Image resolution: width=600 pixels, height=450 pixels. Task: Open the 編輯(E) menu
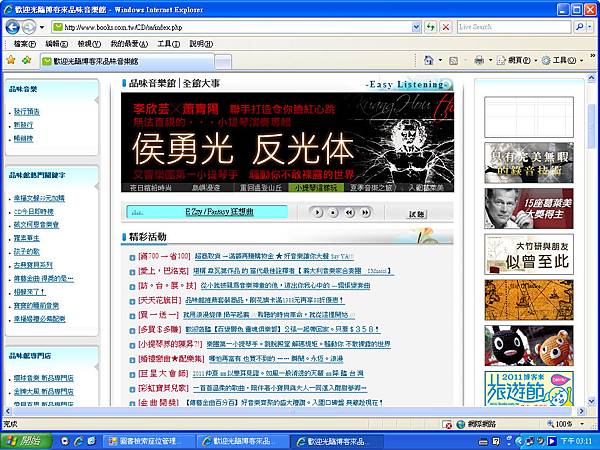(57, 44)
